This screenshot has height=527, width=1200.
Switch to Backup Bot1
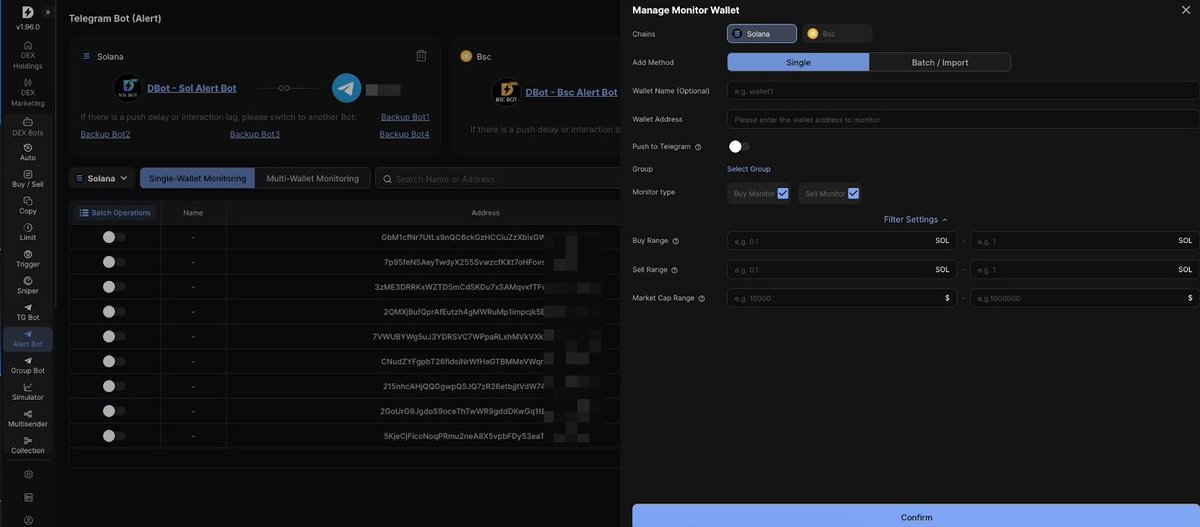[x=405, y=117]
